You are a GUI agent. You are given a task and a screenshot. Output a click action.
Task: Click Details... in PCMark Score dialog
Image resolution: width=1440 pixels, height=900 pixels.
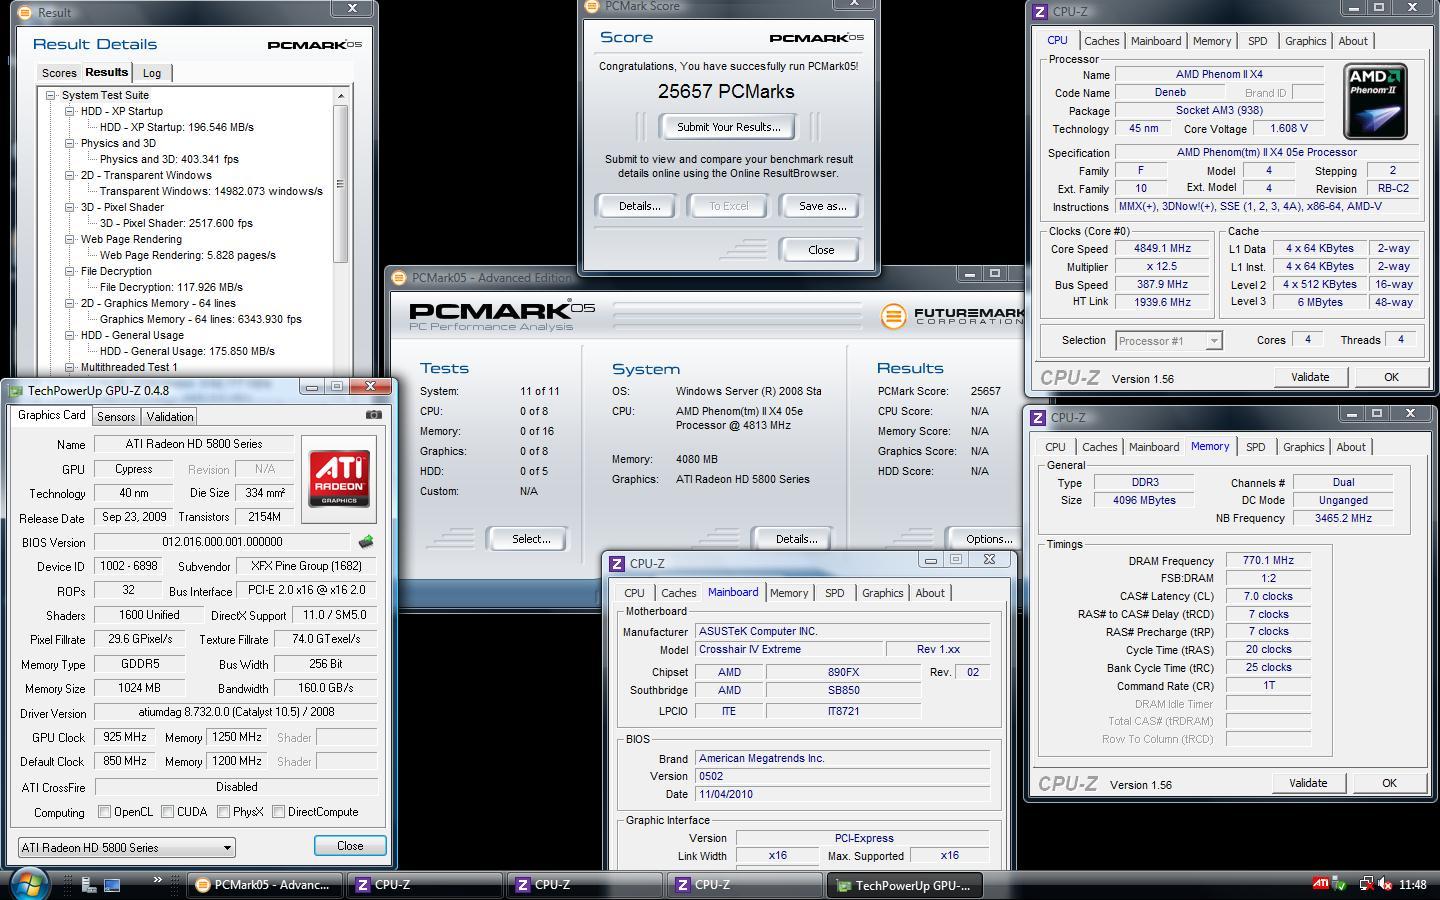point(640,206)
